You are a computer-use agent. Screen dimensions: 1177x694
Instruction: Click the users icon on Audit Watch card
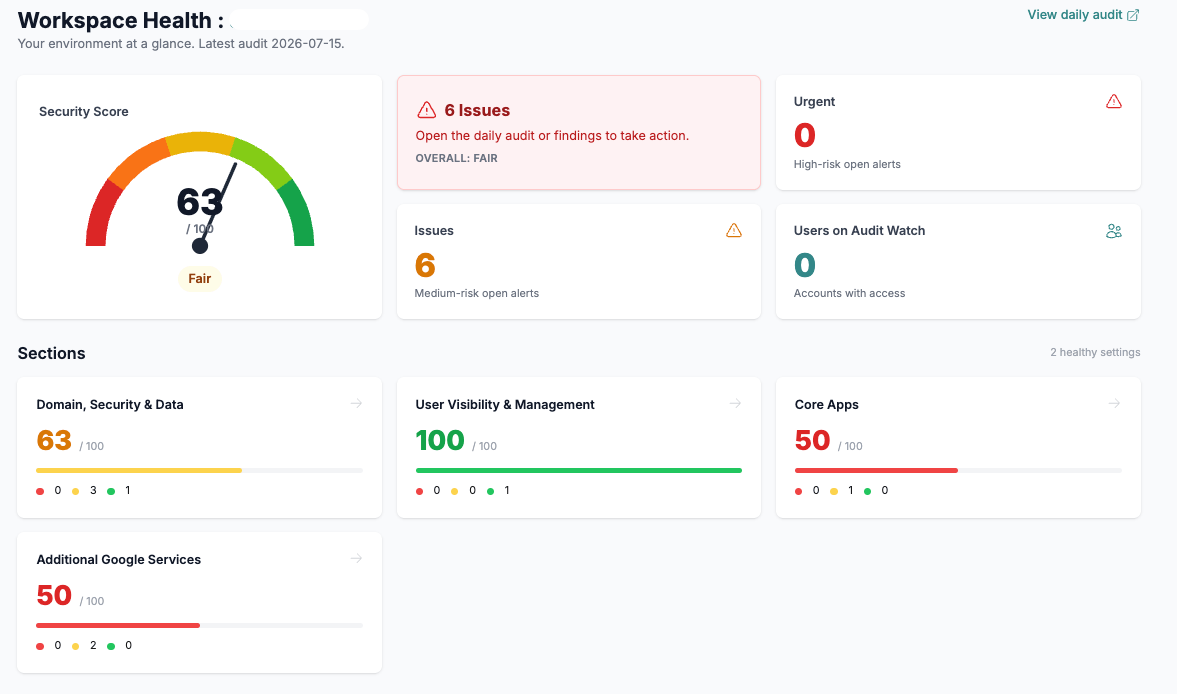(x=1114, y=231)
